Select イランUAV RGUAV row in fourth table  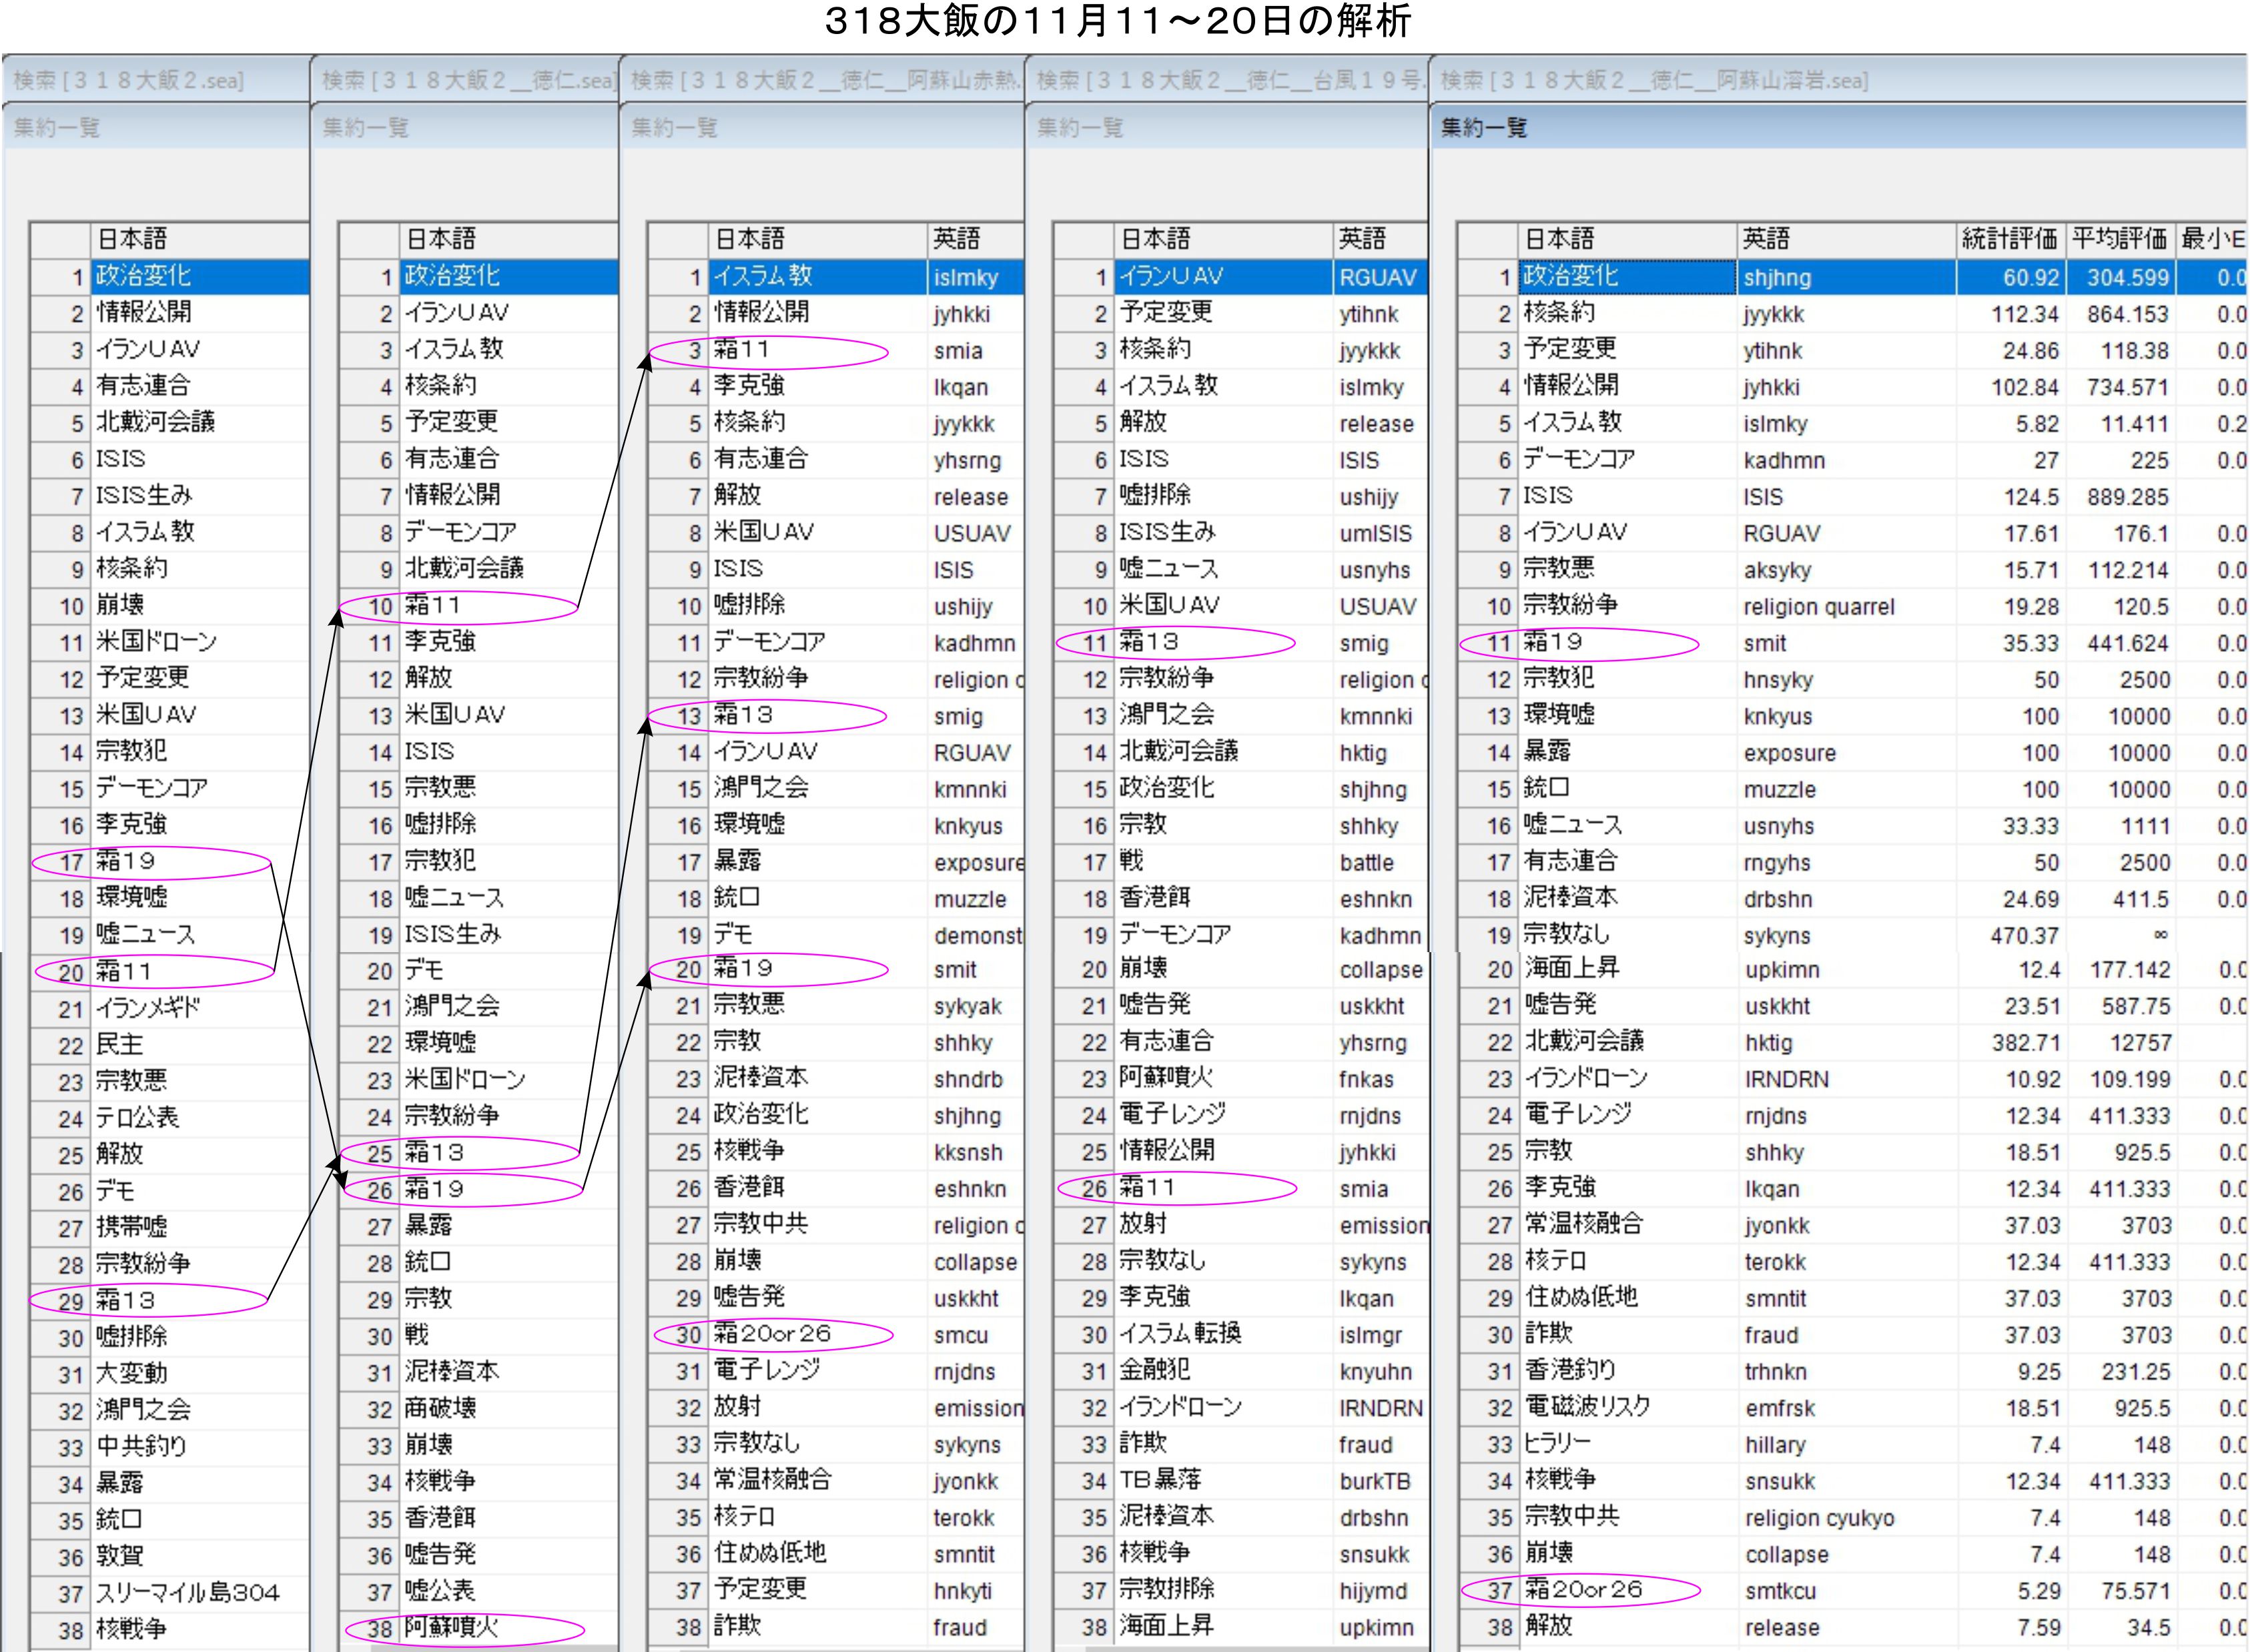(x=1172, y=277)
